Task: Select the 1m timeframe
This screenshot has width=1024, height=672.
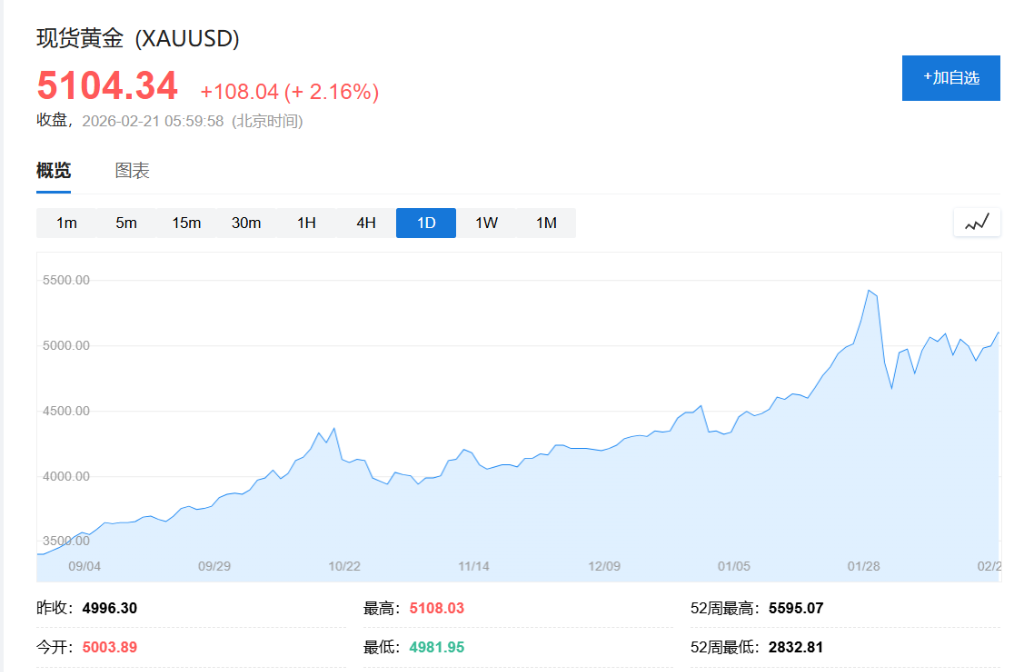Action: point(65,222)
